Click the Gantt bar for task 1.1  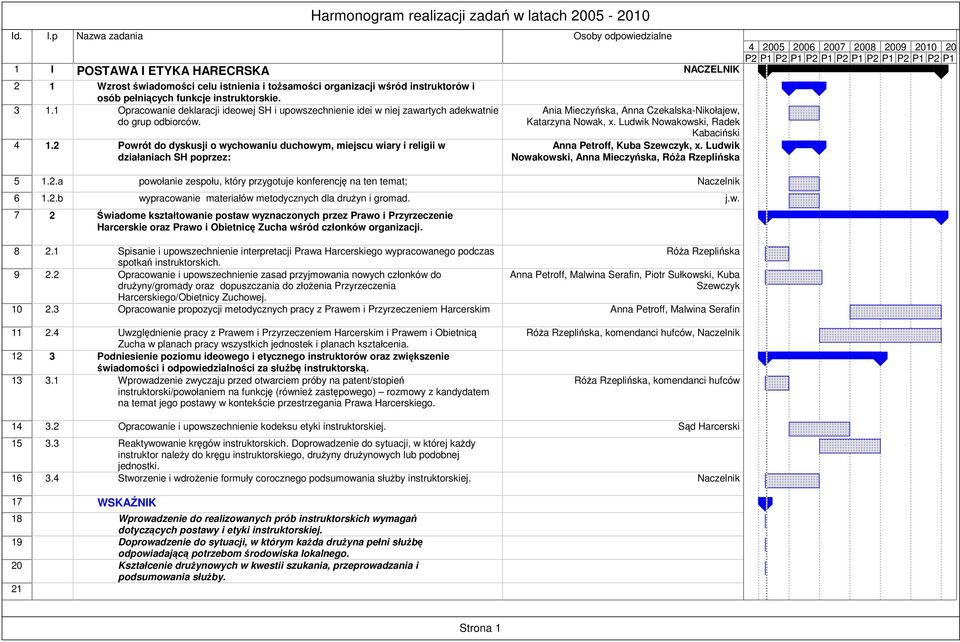804,113
